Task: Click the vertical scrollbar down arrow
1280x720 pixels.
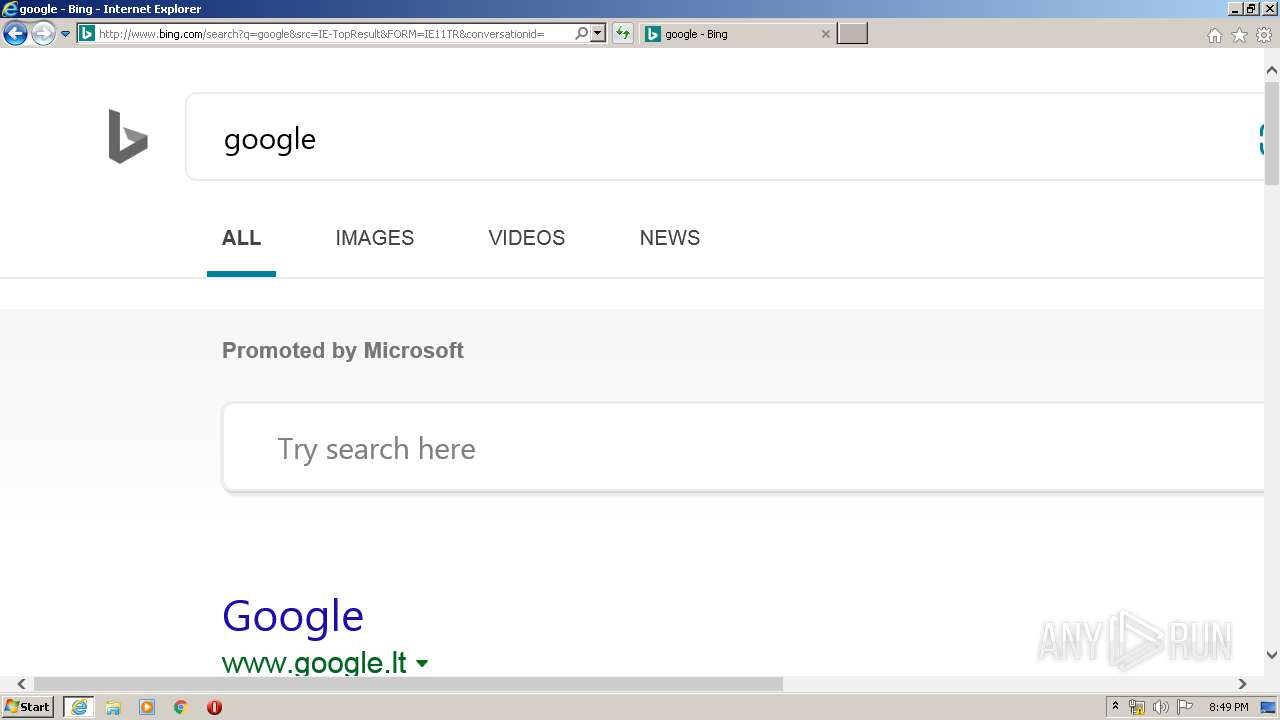Action: point(1272,655)
